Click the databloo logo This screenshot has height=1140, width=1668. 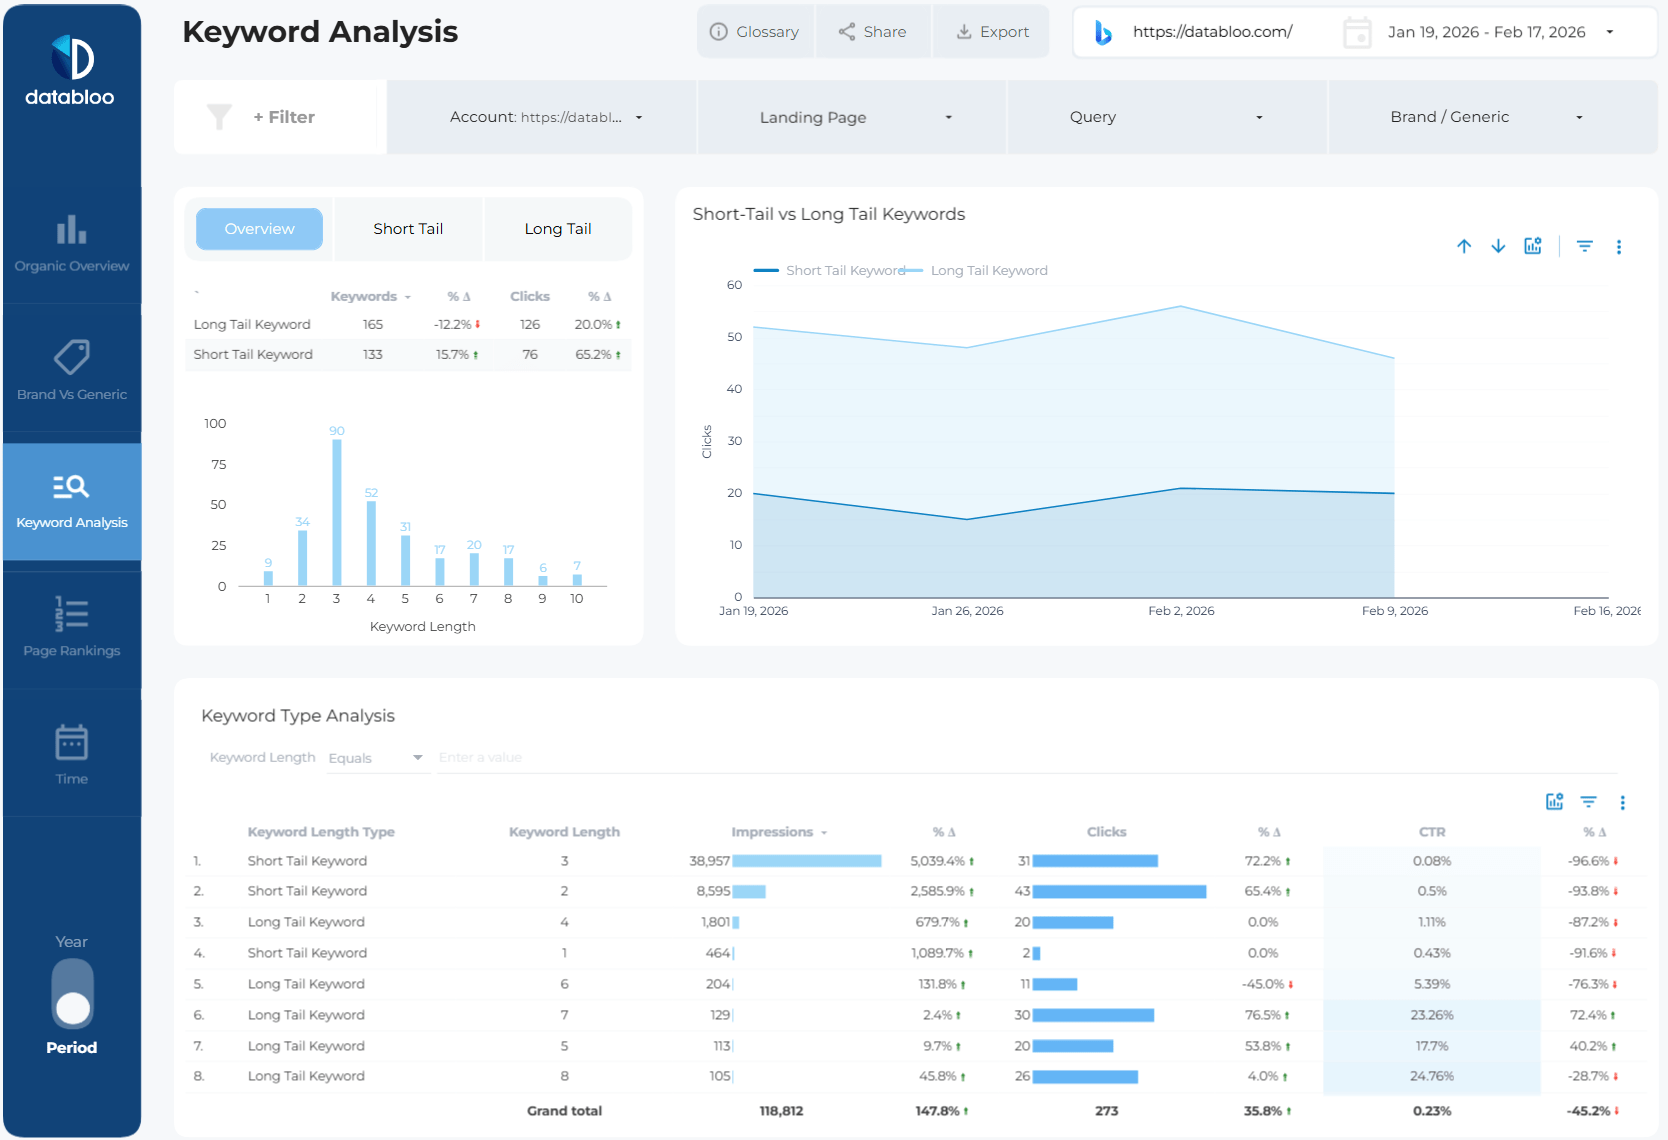[71, 71]
